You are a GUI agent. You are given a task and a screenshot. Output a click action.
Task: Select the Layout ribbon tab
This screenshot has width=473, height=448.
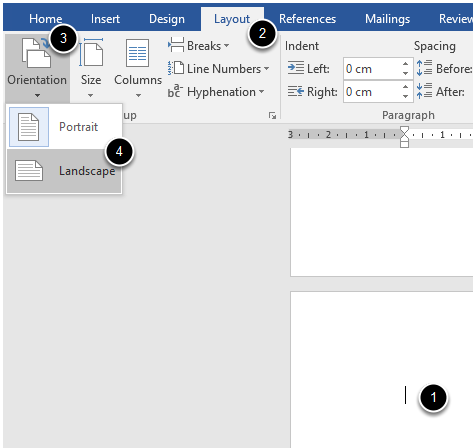(x=232, y=19)
